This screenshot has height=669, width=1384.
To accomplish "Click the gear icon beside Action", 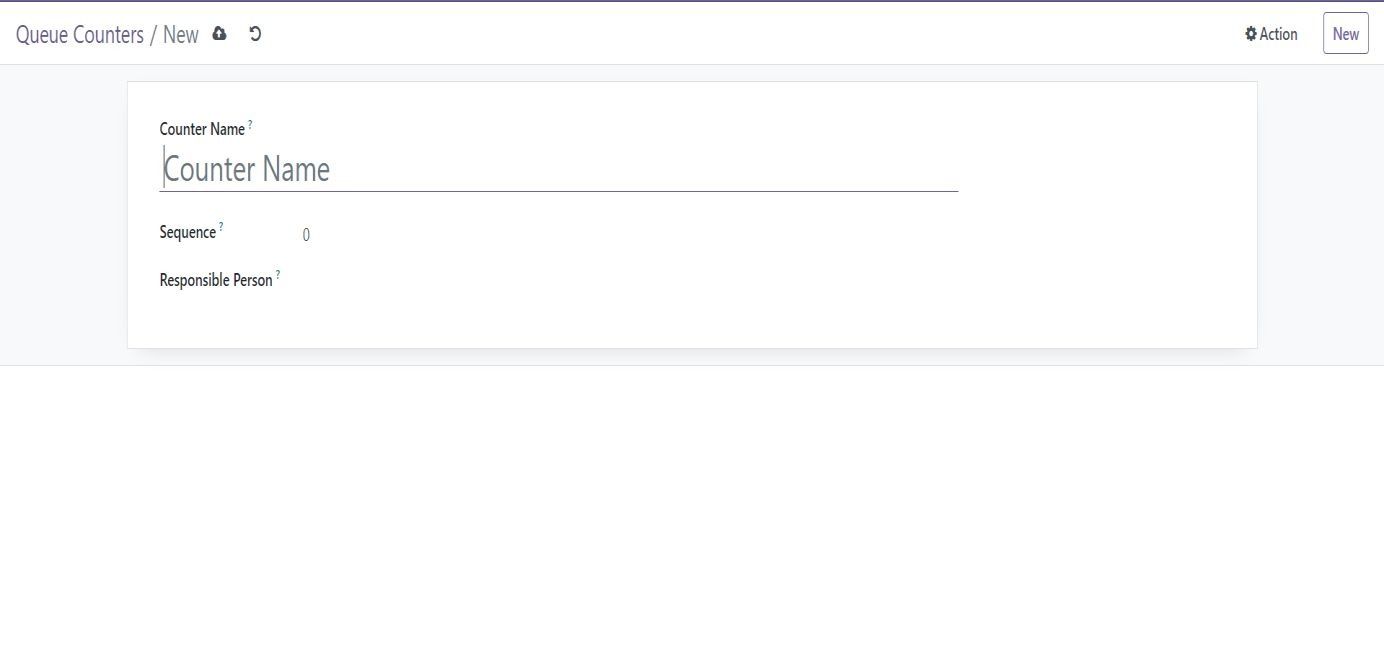I will coord(1250,34).
